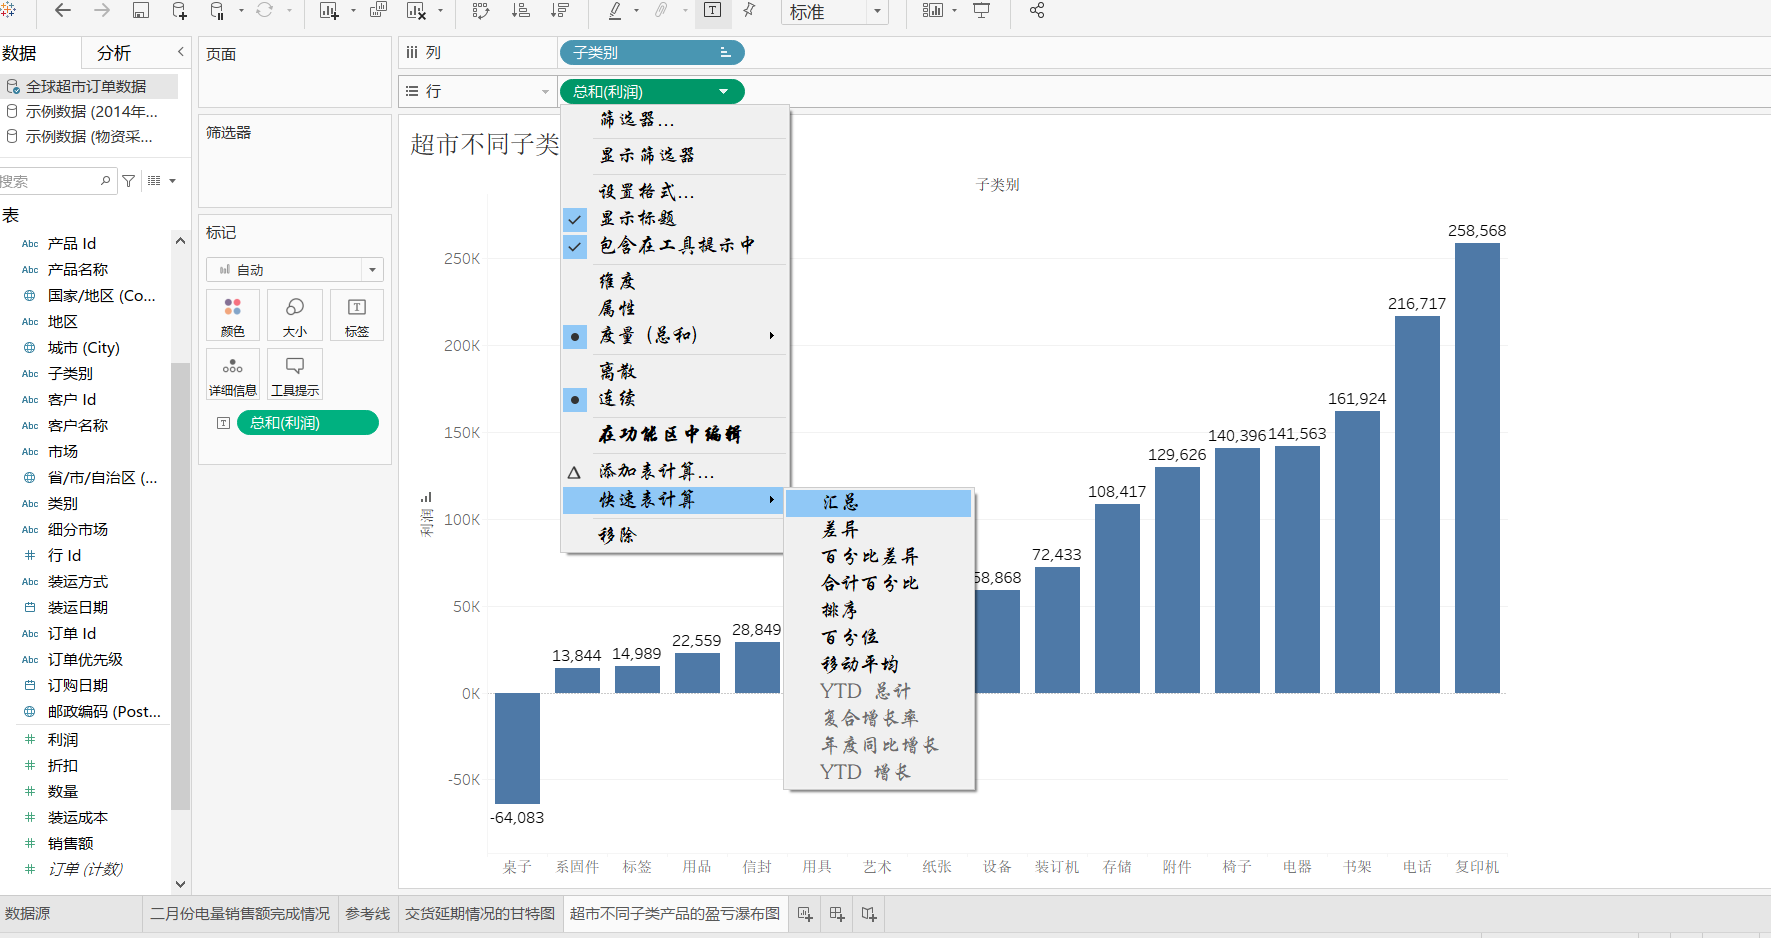The width and height of the screenshot is (1771, 938).
Task: Click 子类别 pill on columns shelf
Action: pos(652,53)
